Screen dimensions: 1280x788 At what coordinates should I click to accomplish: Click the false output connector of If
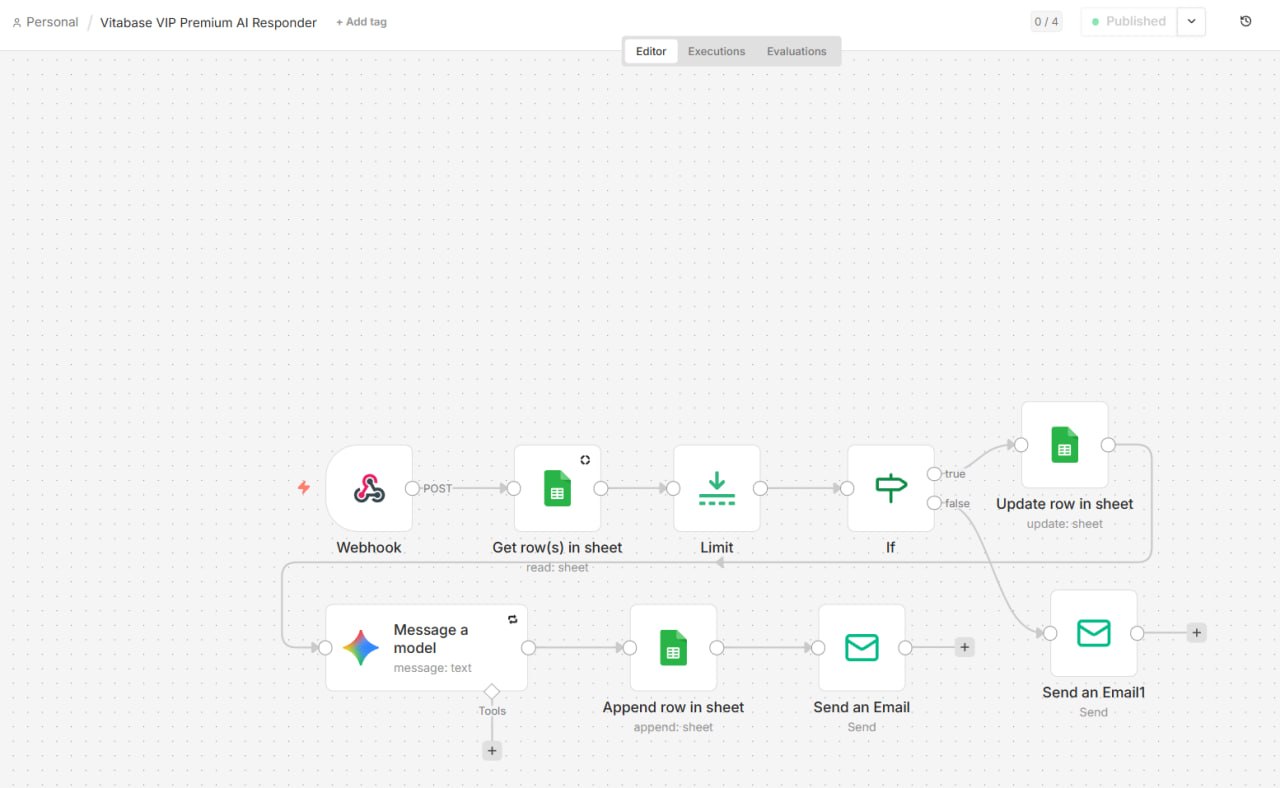coord(934,503)
